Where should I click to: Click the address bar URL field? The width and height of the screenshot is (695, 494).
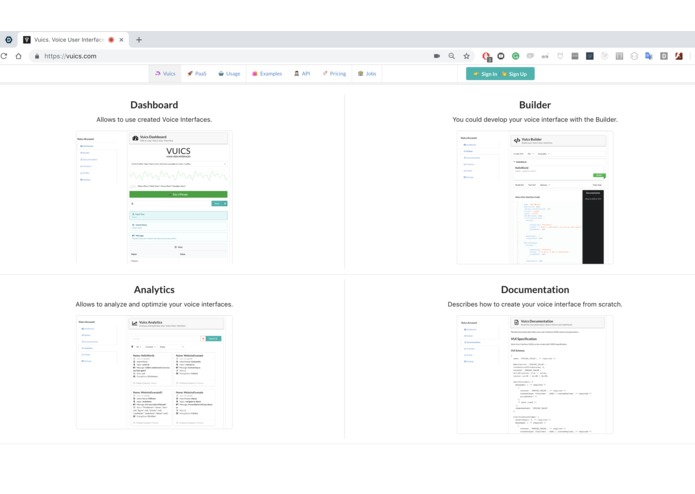(x=230, y=56)
